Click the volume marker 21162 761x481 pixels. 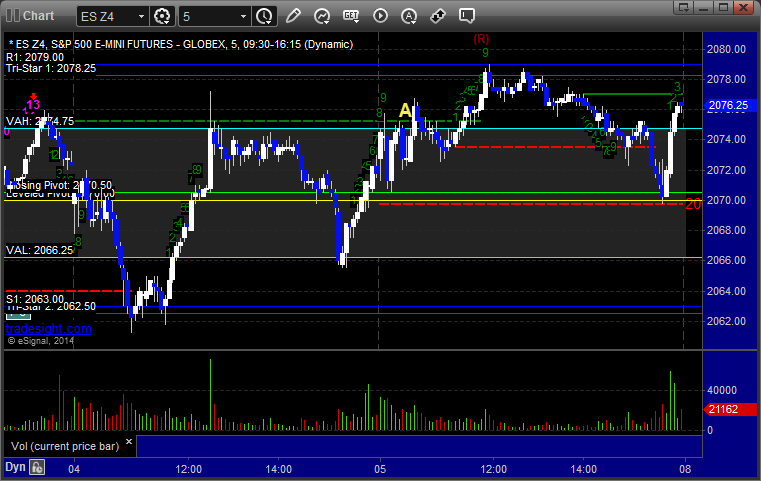point(729,409)
